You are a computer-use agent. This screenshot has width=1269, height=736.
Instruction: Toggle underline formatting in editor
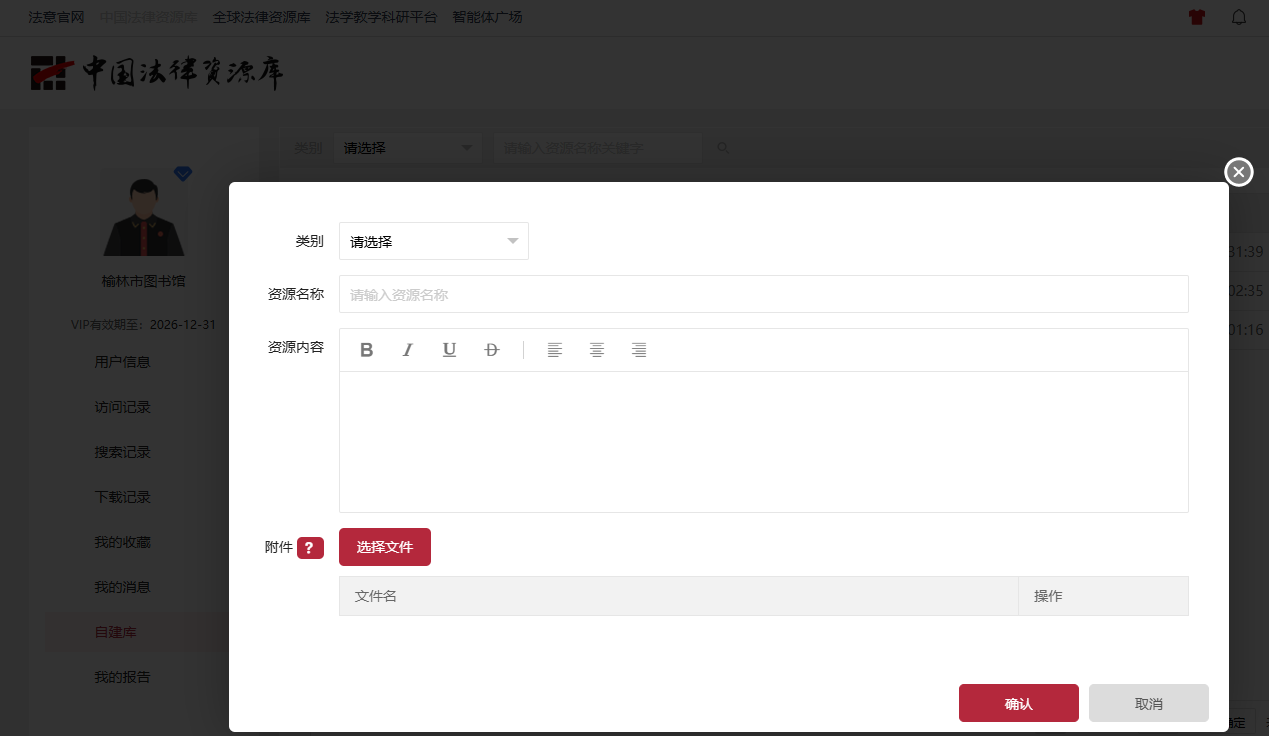(x=449, y=350)
